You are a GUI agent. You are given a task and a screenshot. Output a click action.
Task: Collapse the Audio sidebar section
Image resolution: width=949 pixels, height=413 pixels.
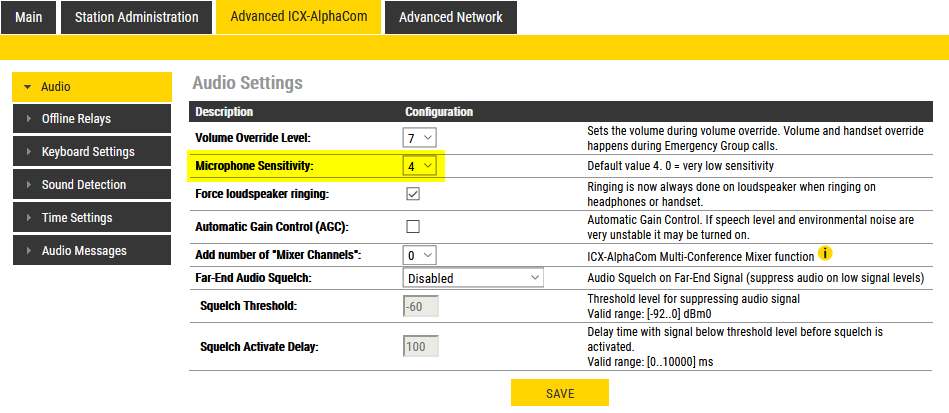pos(92,87)
